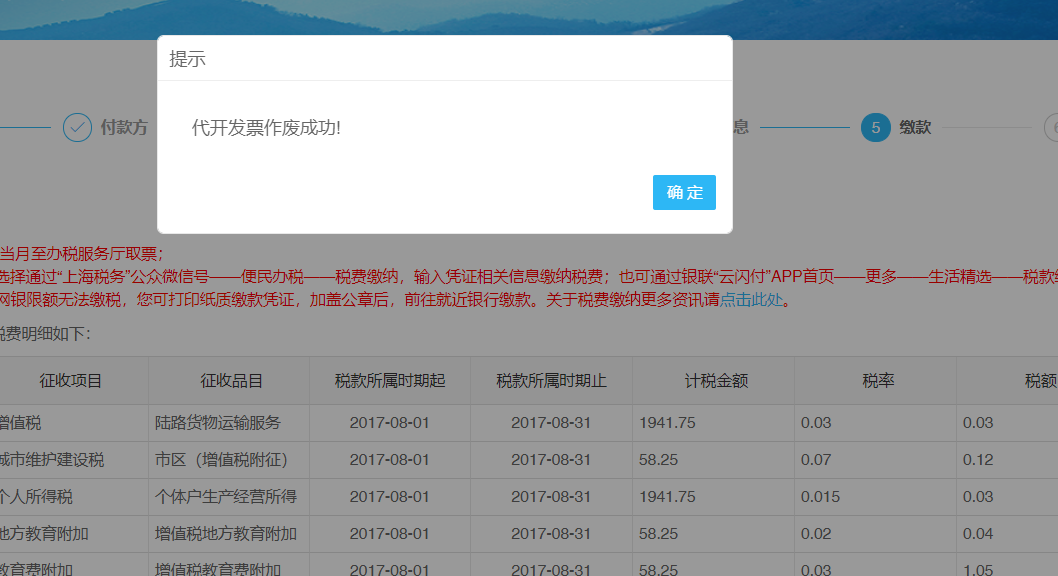The image size is (1058, 576).
Task: Select the 个体户生产经营所得 cell
Action: [225, 497]
